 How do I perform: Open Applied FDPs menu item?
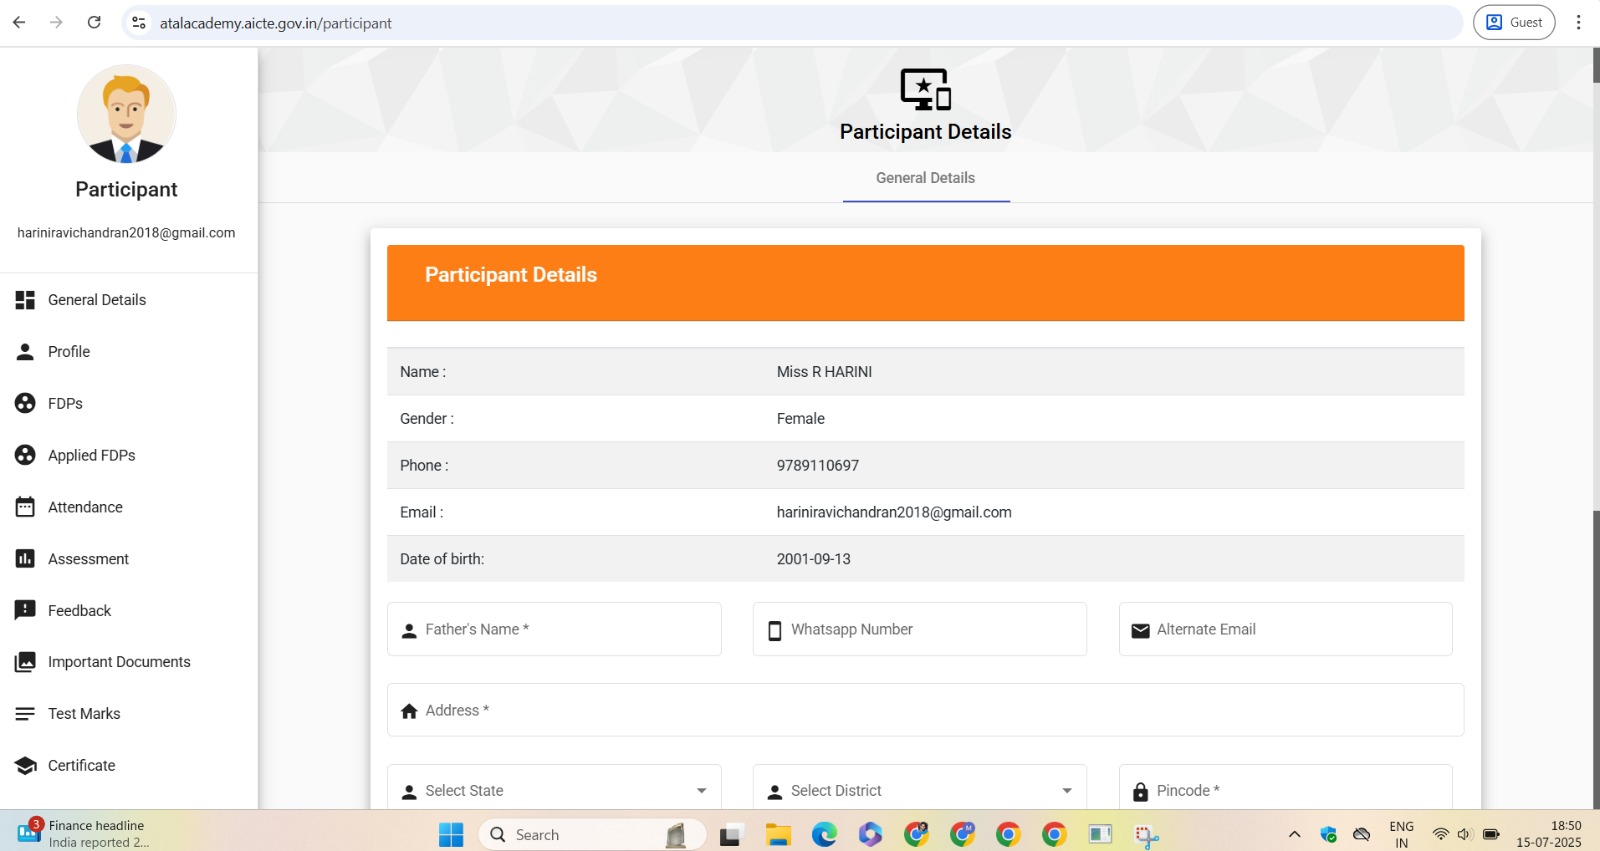coord(91,455)
